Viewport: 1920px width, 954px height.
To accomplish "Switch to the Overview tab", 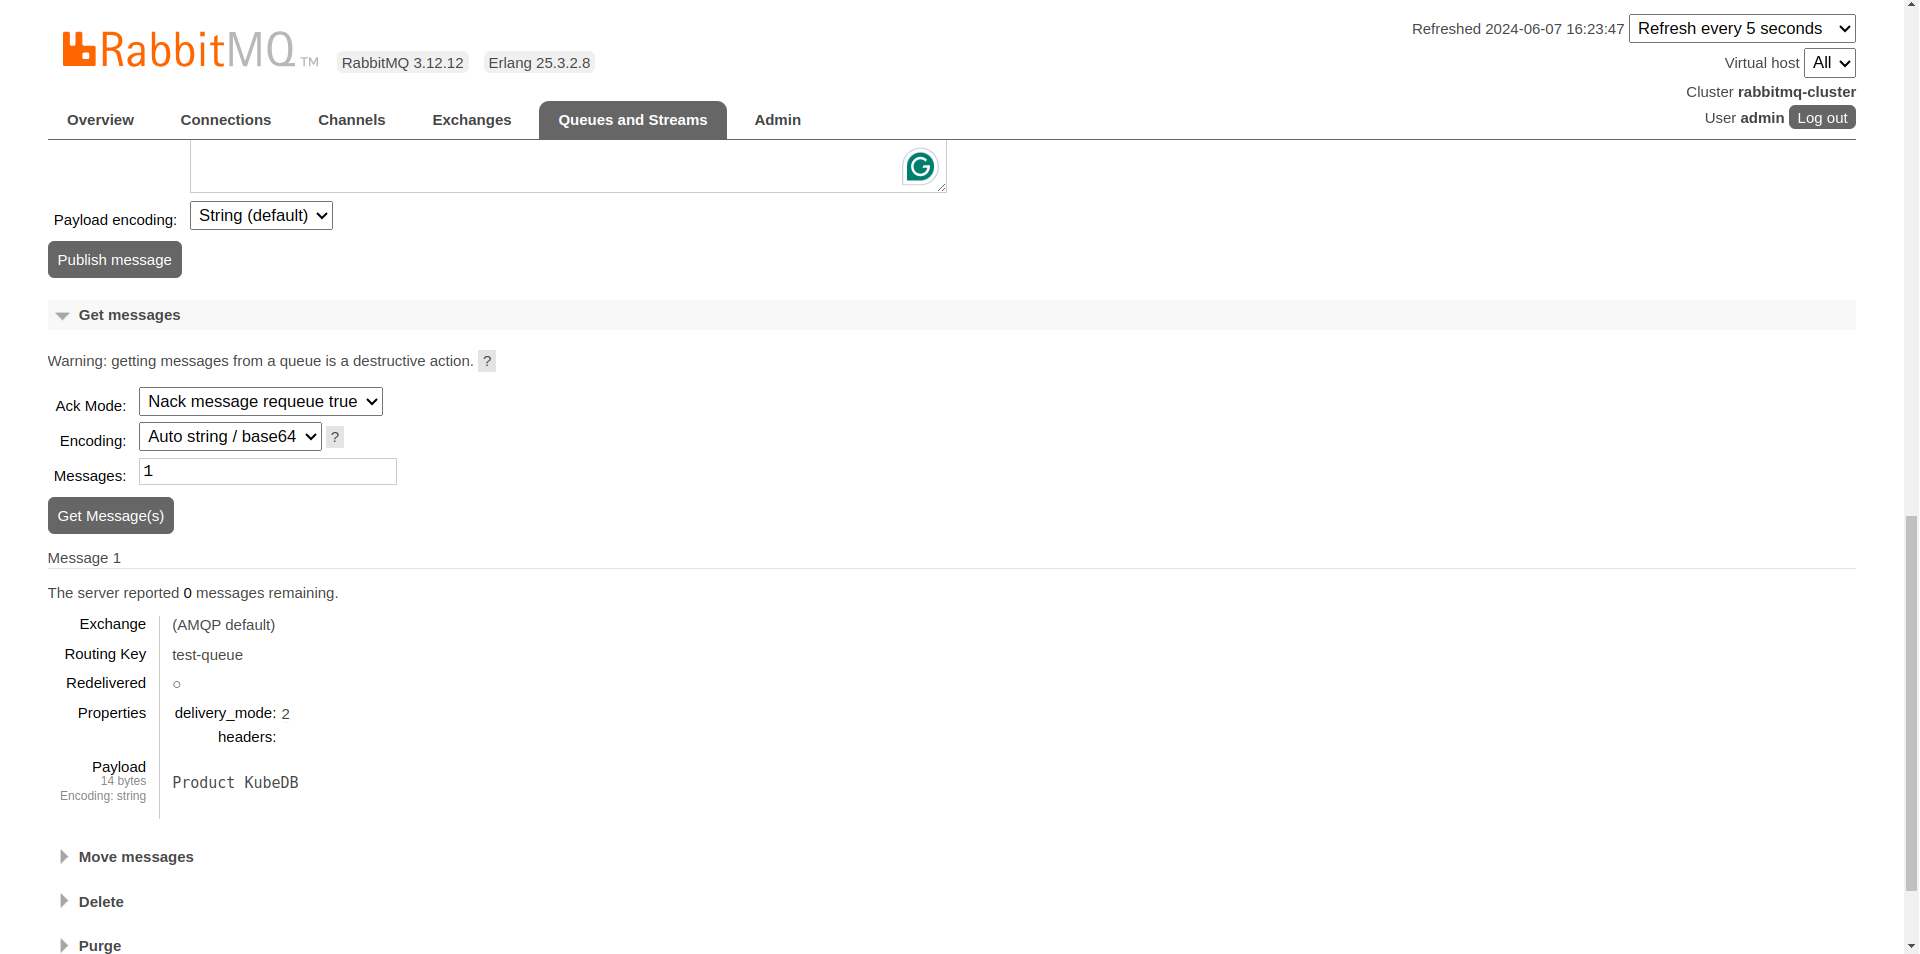I will pos(100,120).
